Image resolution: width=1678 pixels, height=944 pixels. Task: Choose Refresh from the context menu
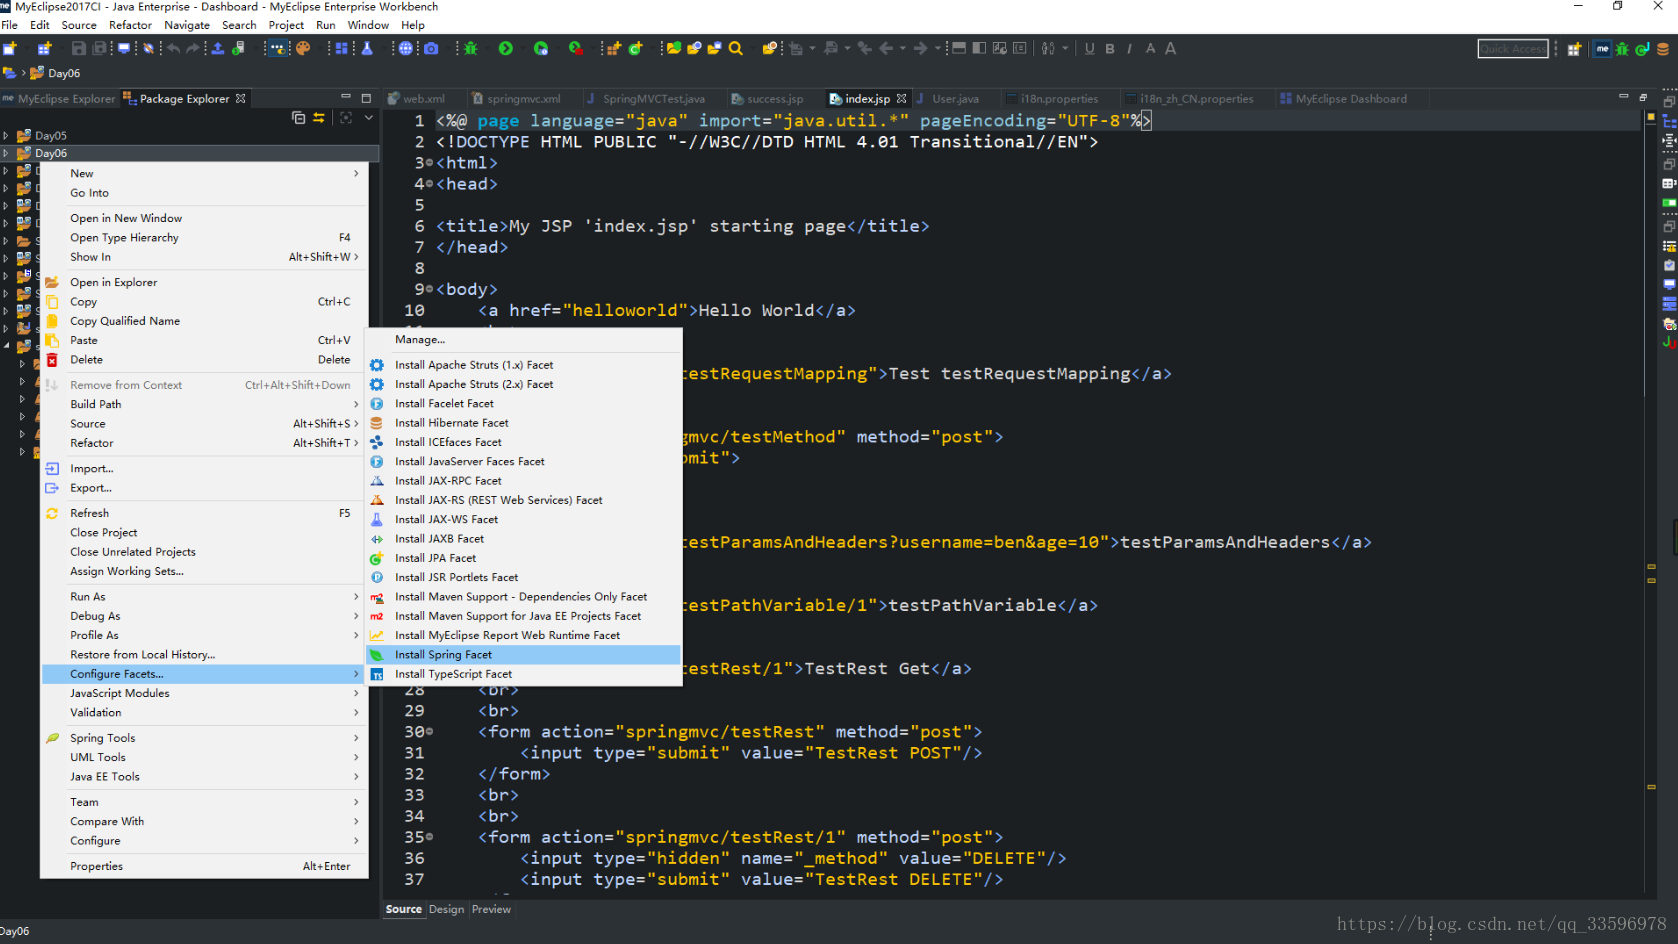coord(204,513)
